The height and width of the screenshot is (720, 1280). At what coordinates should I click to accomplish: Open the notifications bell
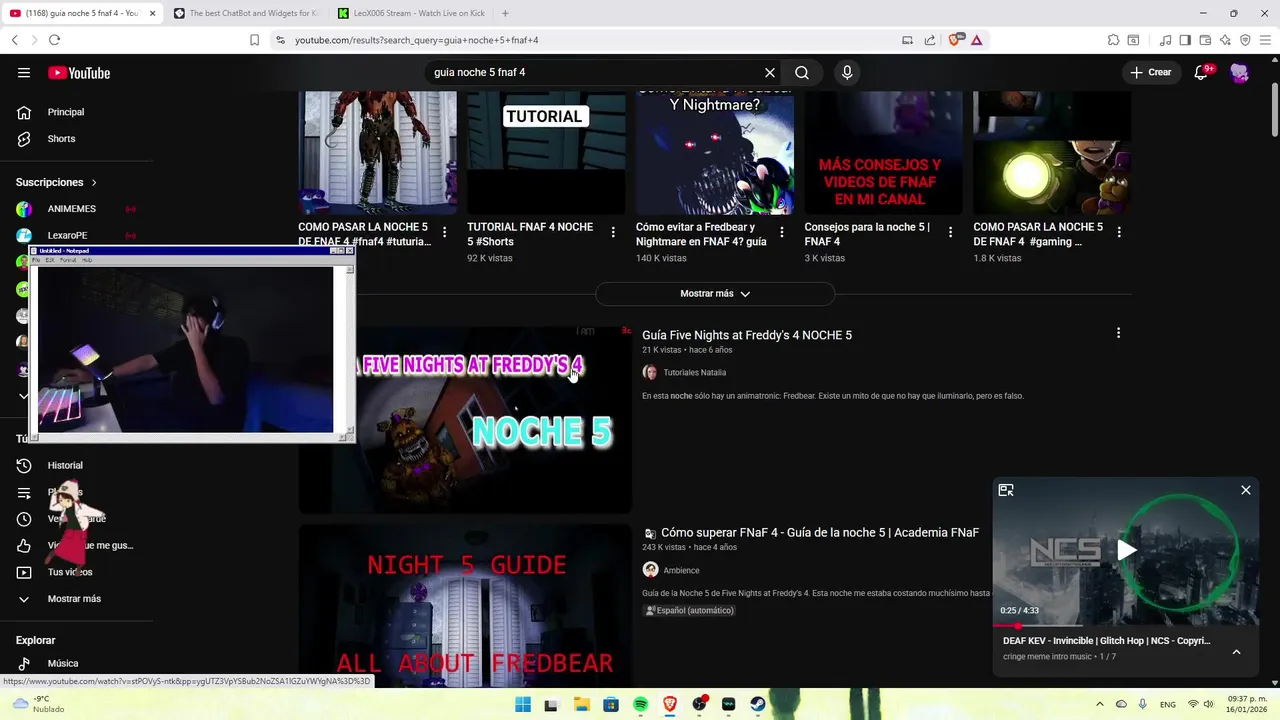point(1201,73)
